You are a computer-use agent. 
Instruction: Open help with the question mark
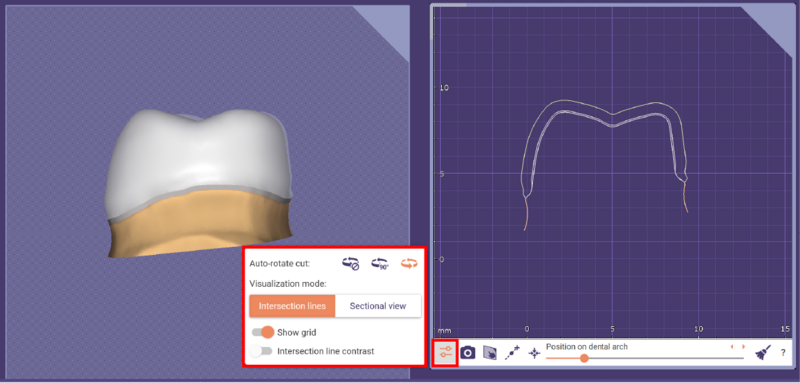[783, 352]
